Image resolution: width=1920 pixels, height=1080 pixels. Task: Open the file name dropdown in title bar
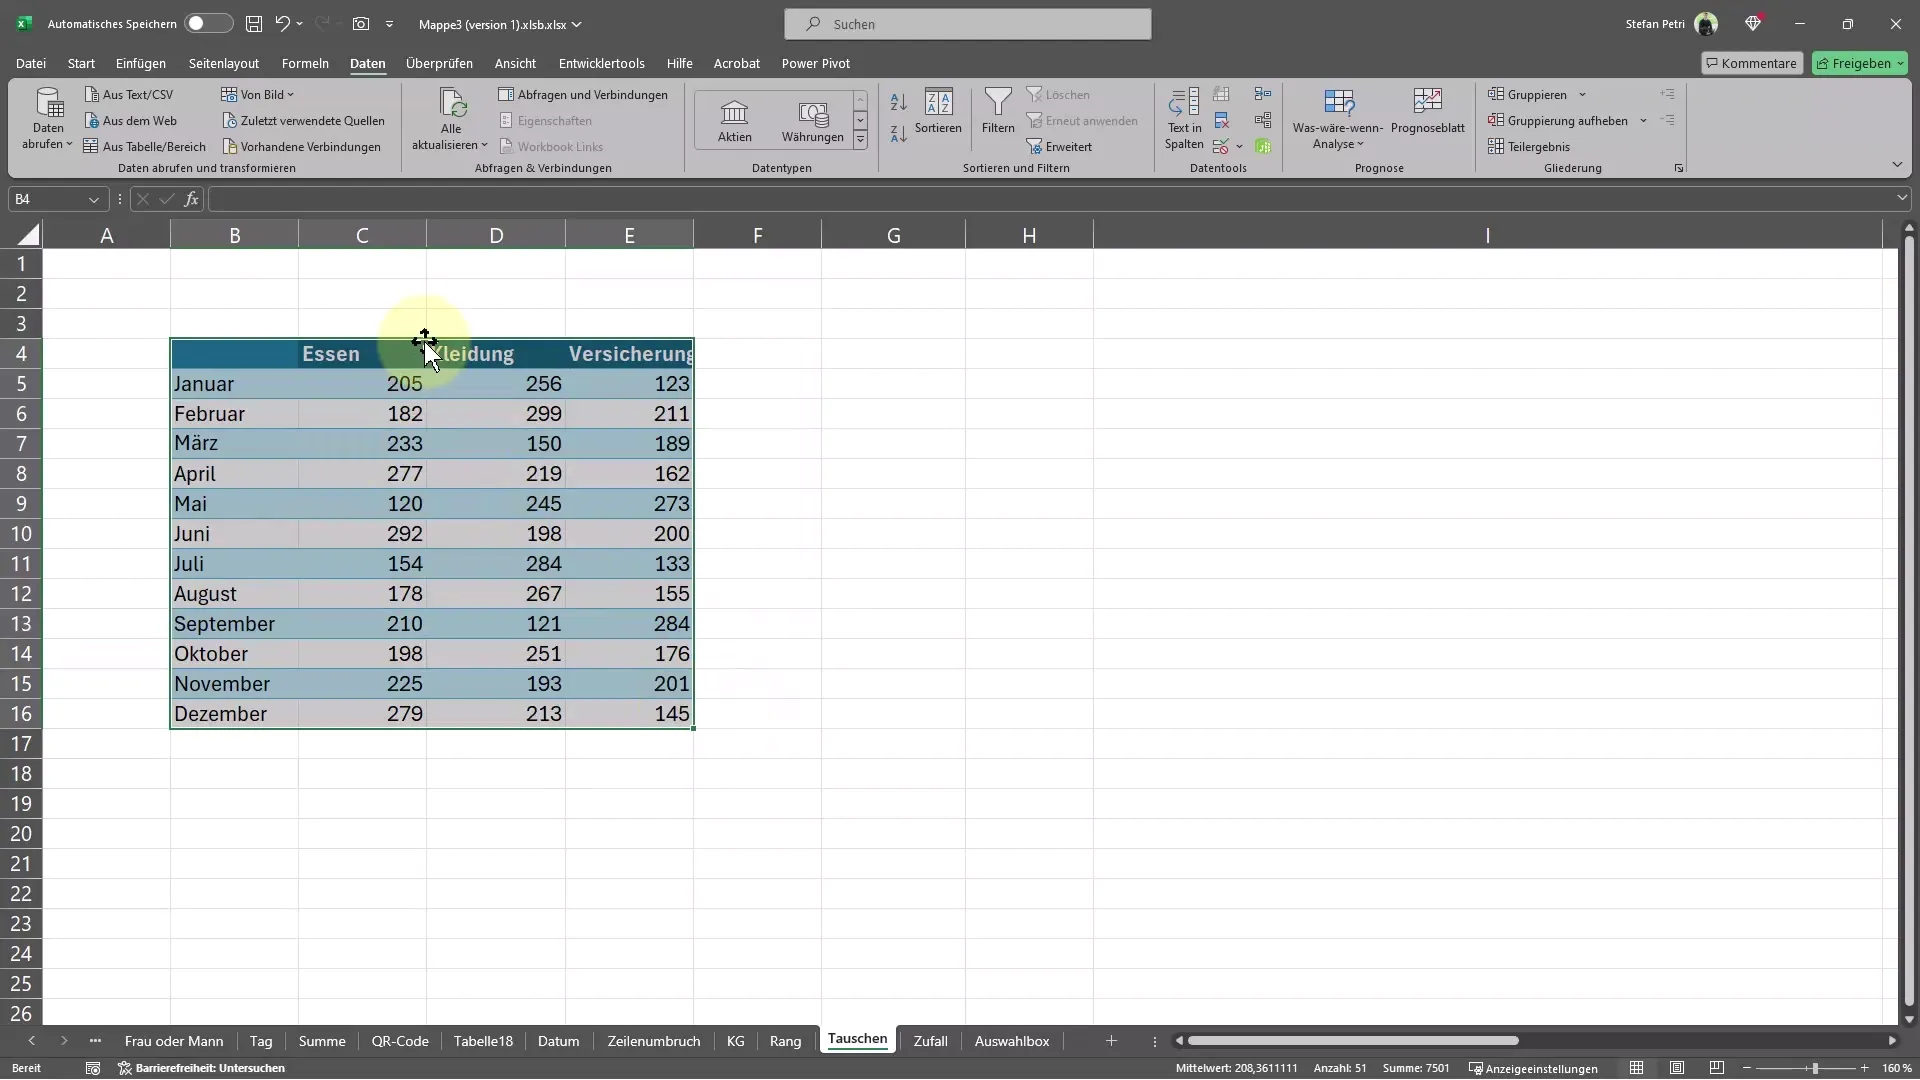coord(576,24)
